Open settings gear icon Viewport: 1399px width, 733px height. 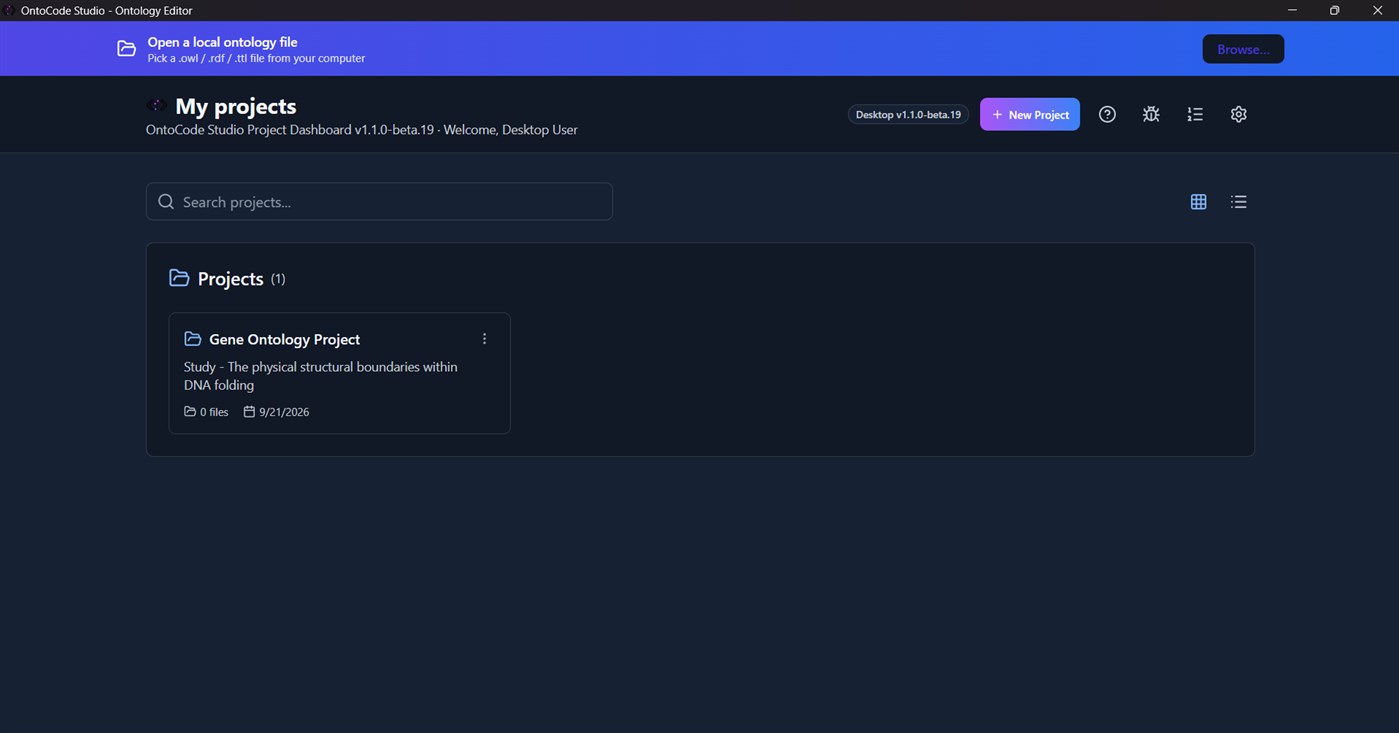tap(1239, 114)
